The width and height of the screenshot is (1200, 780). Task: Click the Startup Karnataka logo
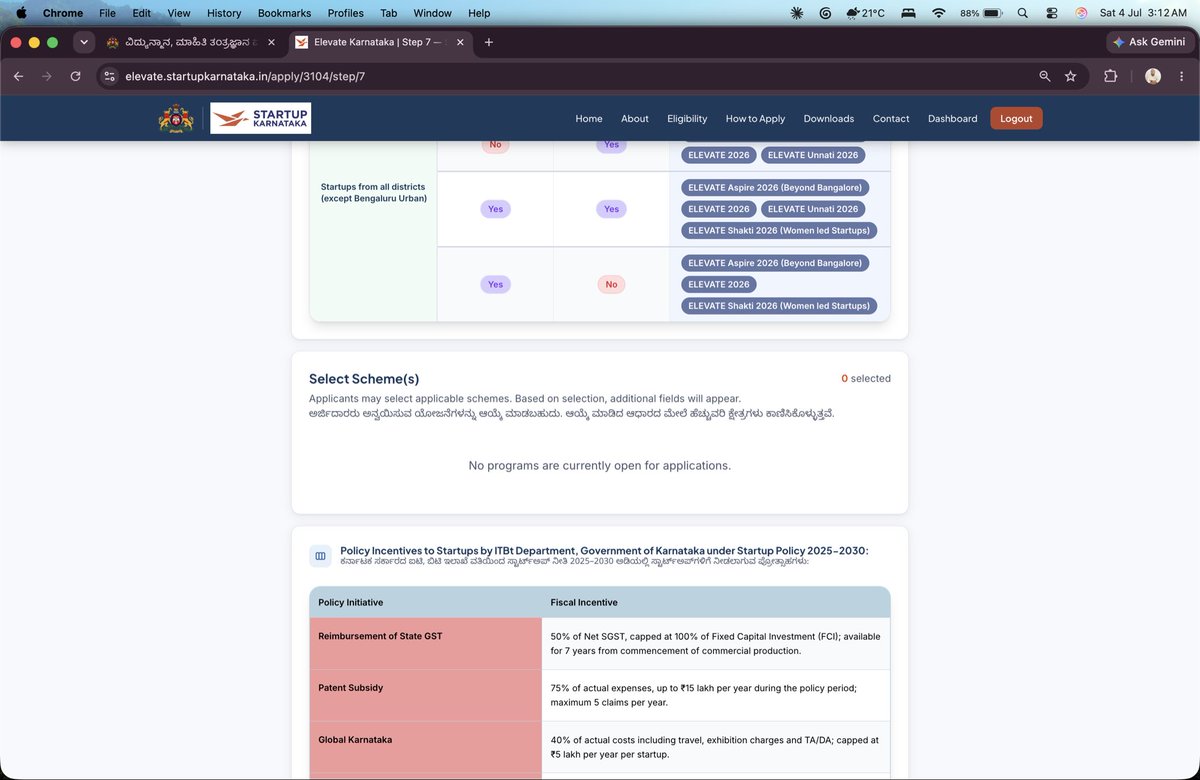[261, 118]
